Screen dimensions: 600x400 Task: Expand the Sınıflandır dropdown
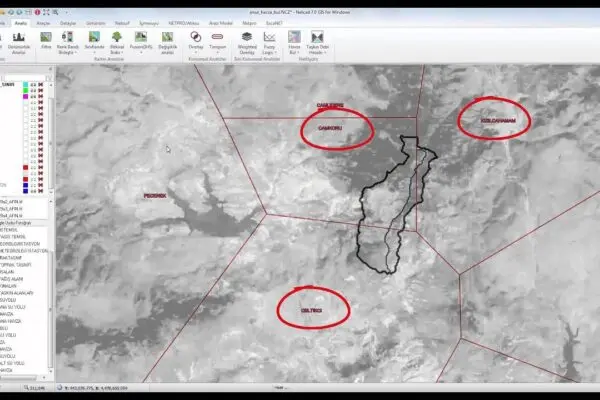[94, 52]
